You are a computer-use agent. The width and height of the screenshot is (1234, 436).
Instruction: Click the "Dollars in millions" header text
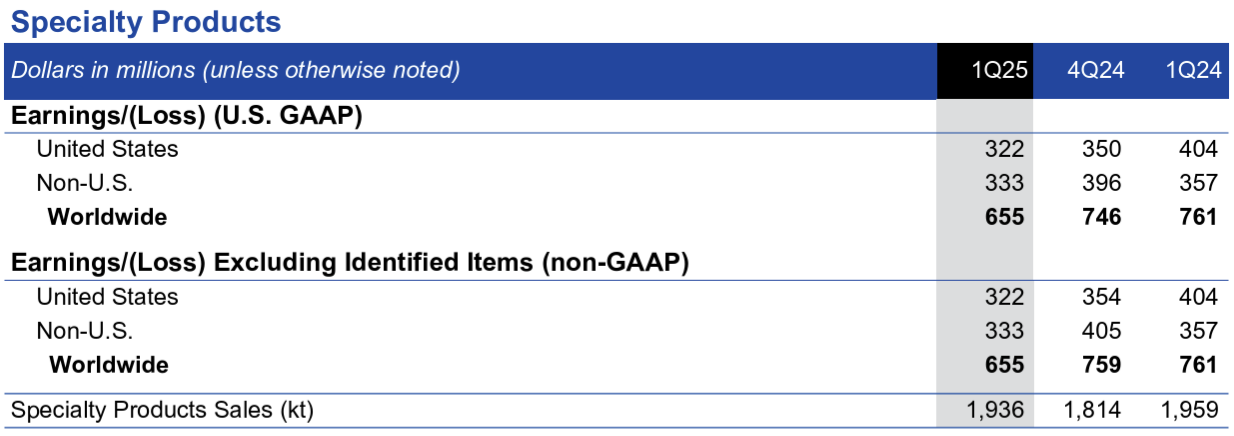pyautogui.click(x=235, y=71)
